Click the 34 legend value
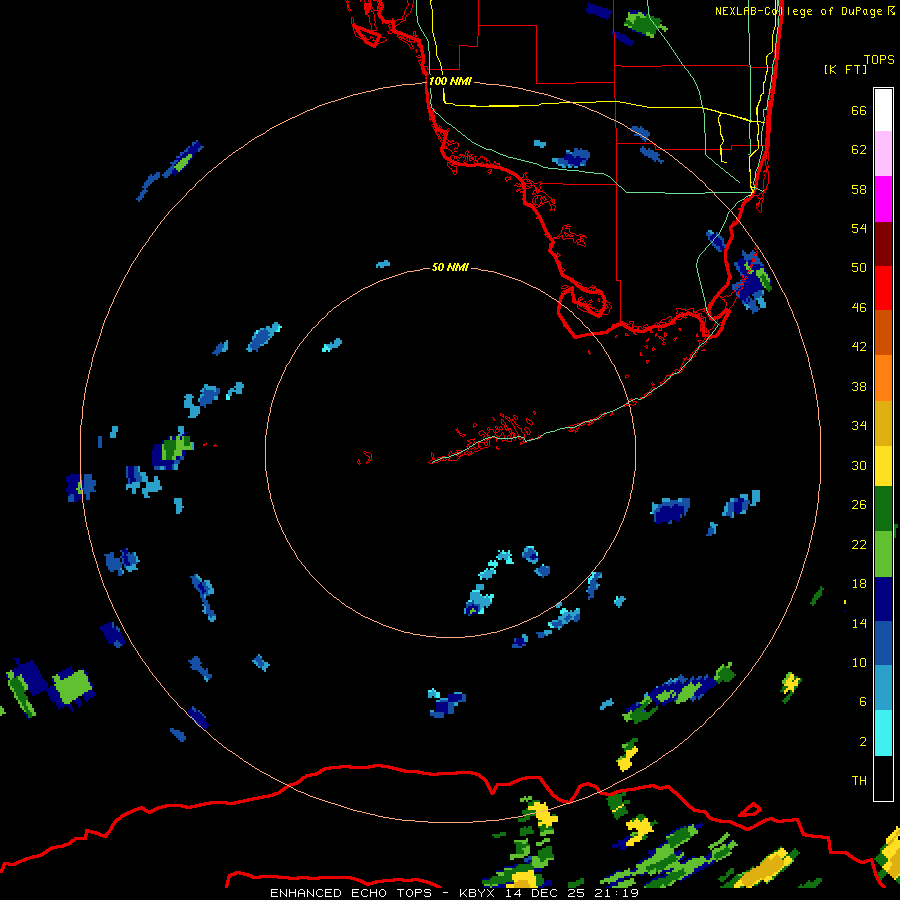 coord(859,425)
